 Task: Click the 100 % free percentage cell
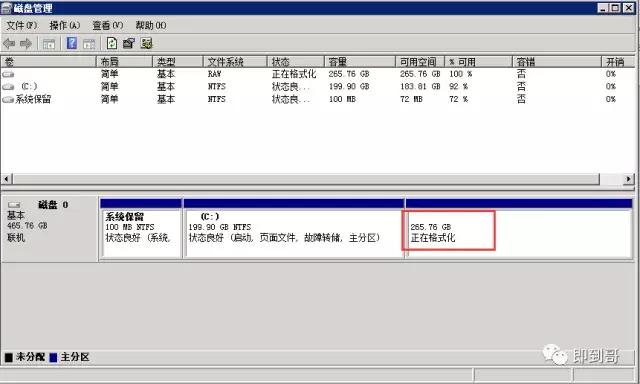point(460,74)
